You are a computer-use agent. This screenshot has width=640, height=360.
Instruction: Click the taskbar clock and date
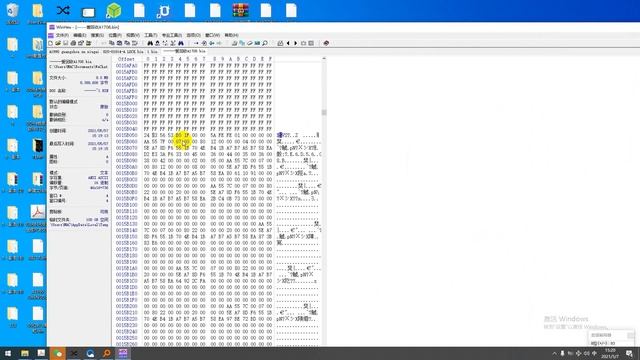click(610, 353)
